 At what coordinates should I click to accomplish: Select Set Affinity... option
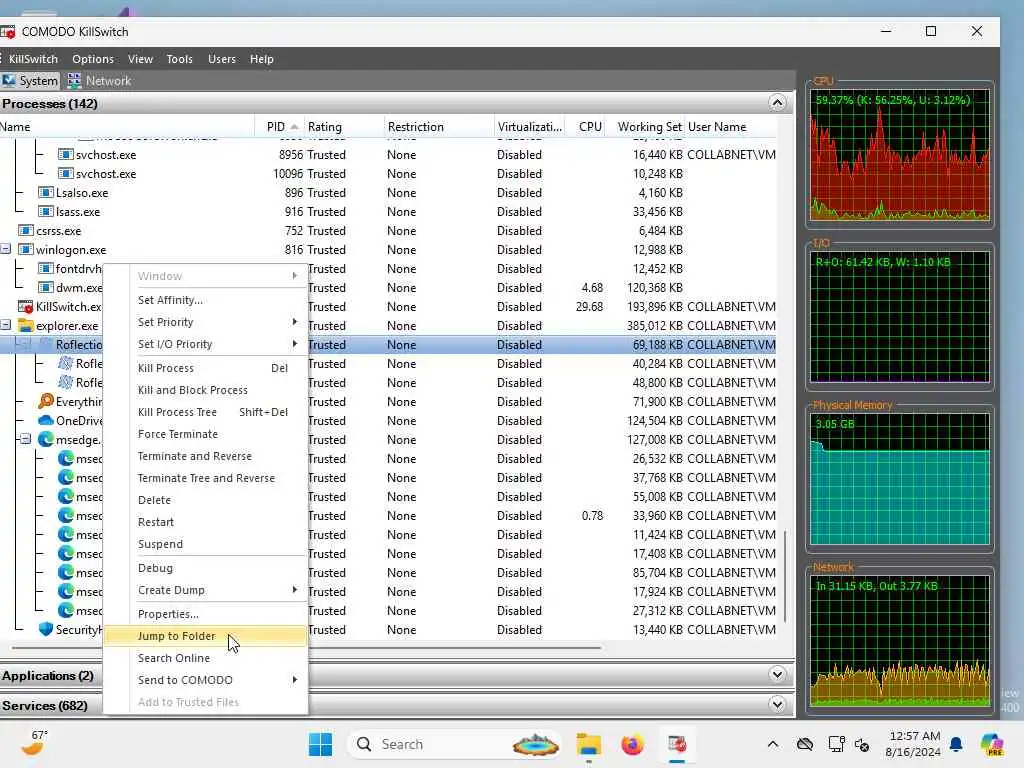pos(206,300)
